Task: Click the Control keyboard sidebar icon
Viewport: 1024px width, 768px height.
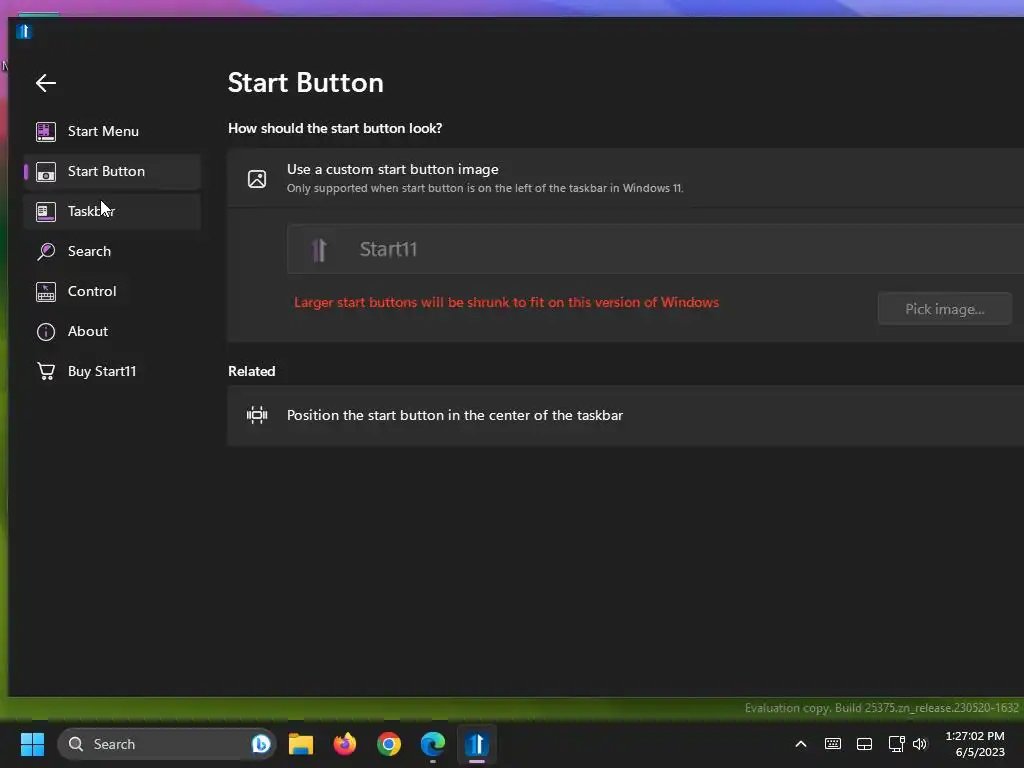Action: pos(46,291)
